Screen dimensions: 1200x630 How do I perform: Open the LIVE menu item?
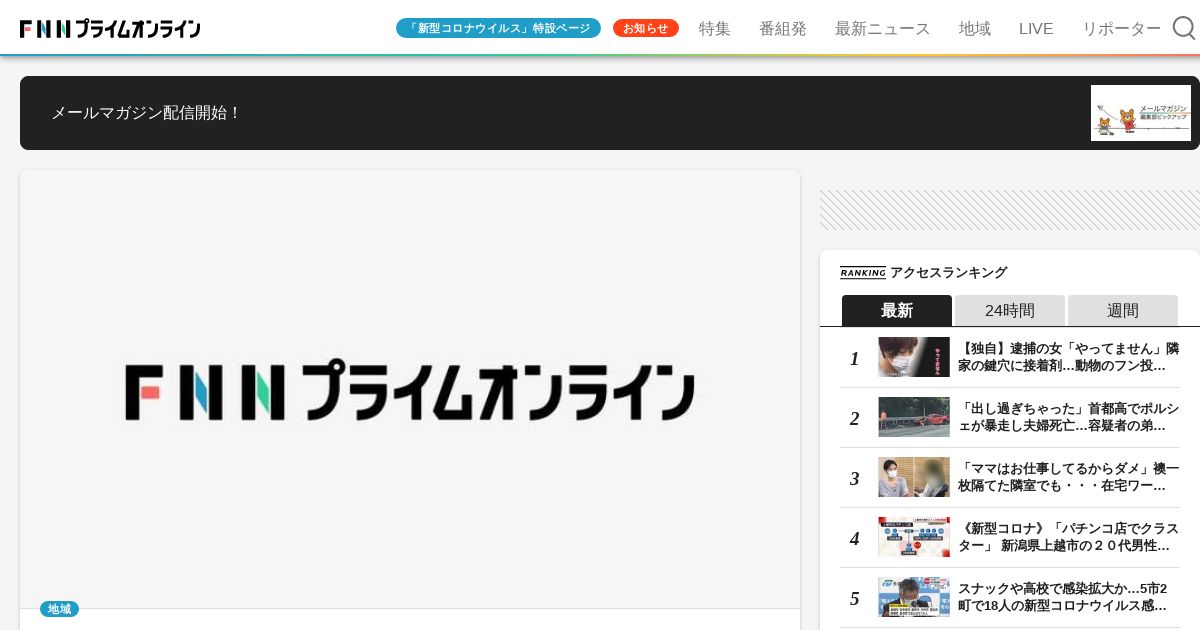tap(1036, 29)
